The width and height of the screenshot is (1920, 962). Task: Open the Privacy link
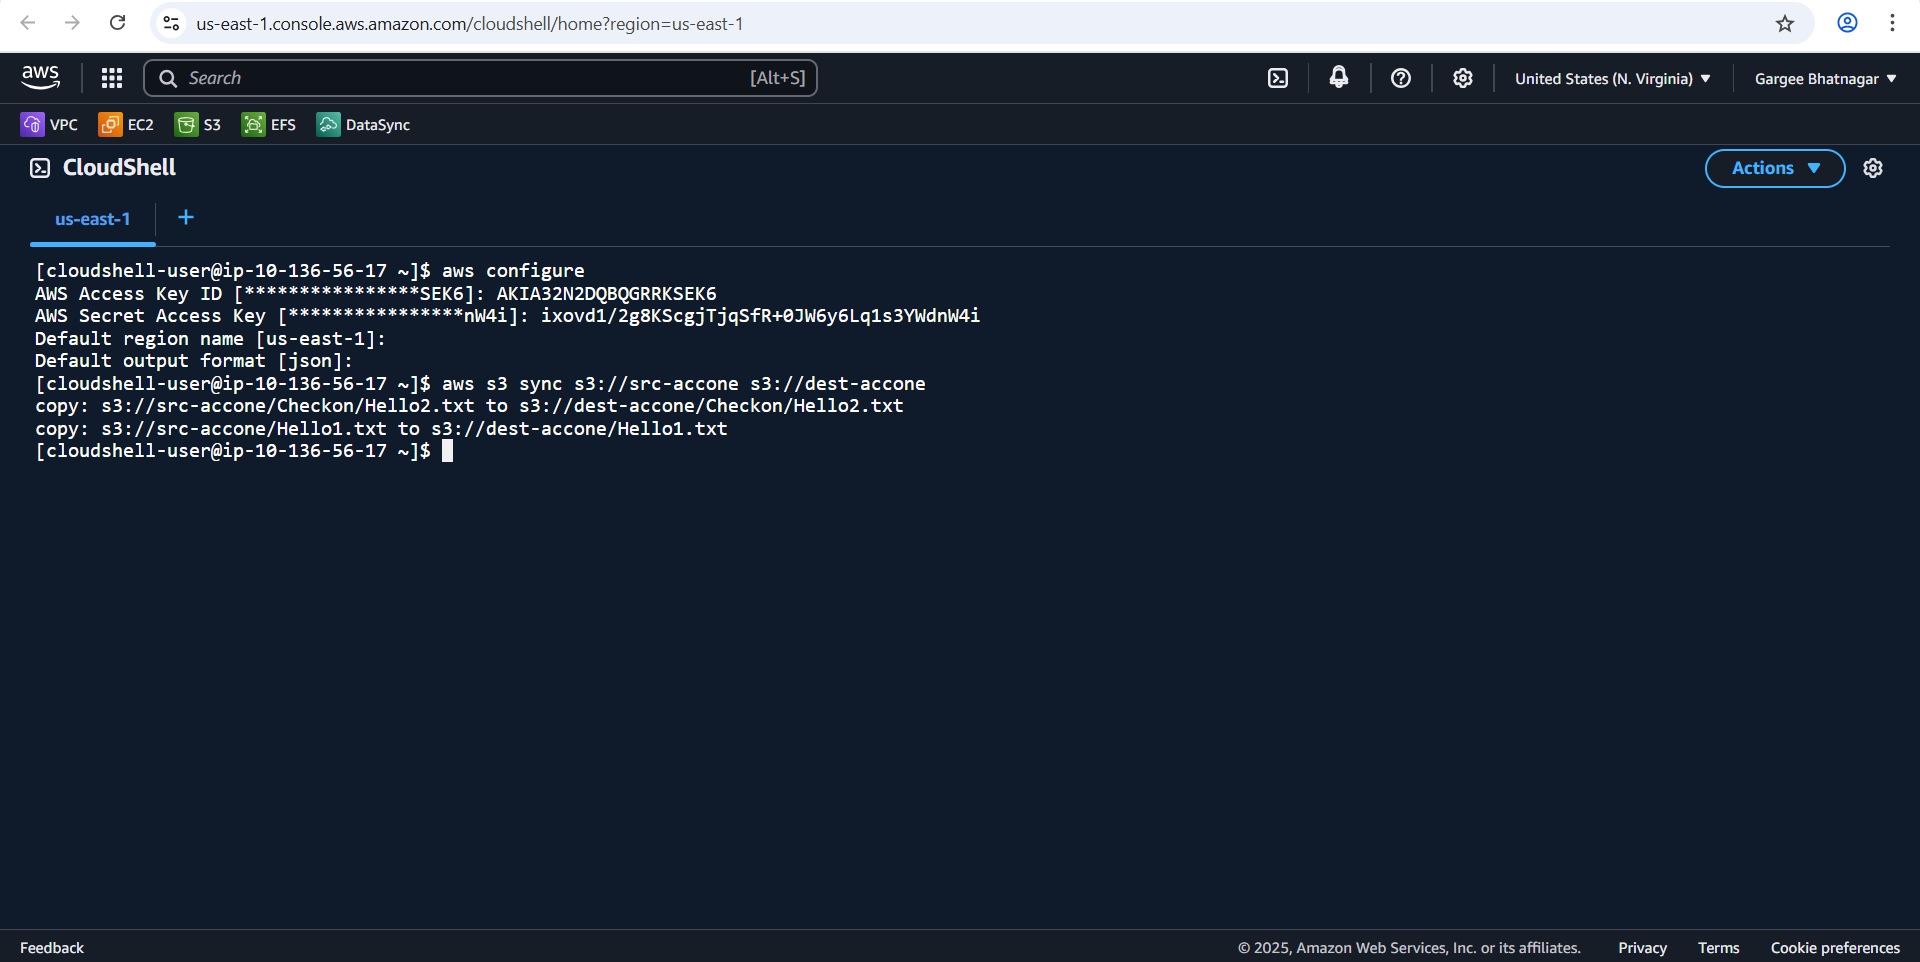(1642, 948)
